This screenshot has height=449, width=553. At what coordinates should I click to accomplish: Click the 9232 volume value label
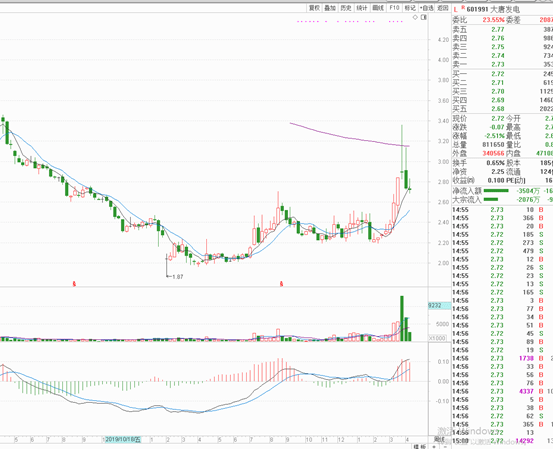point(435,306)
